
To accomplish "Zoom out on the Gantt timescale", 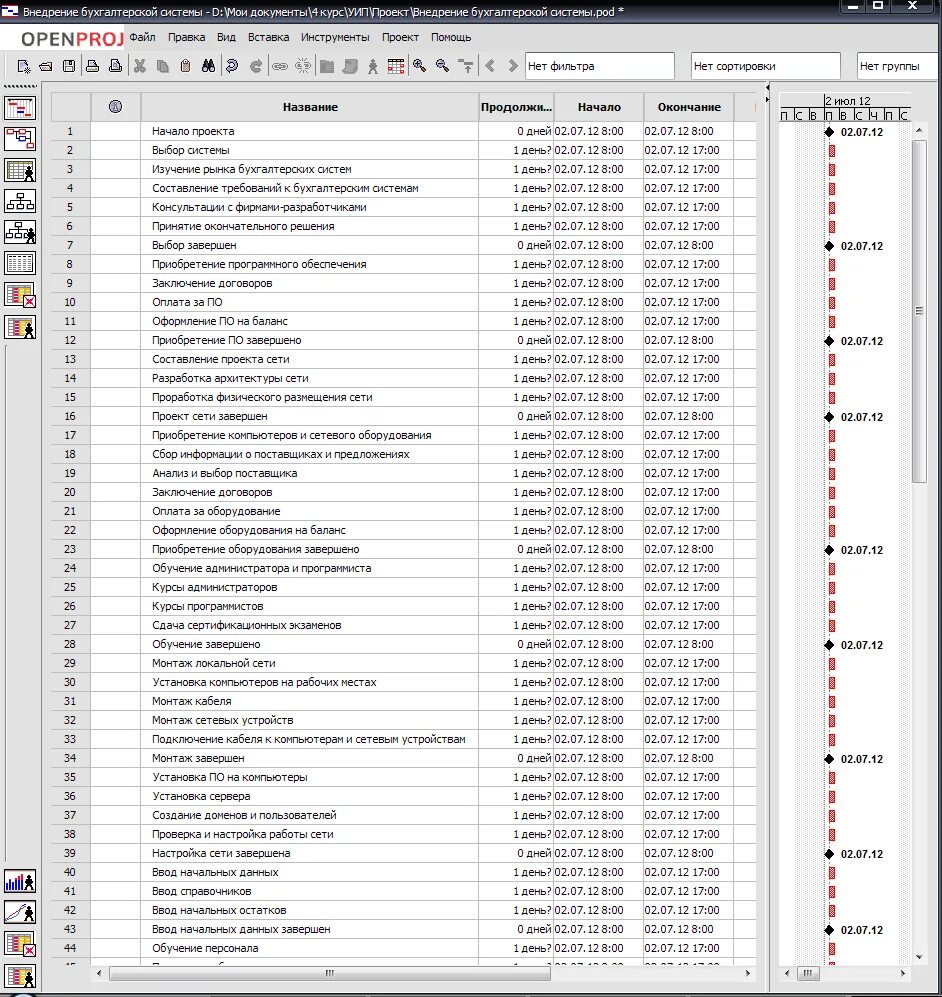I will tap(442, 66).
